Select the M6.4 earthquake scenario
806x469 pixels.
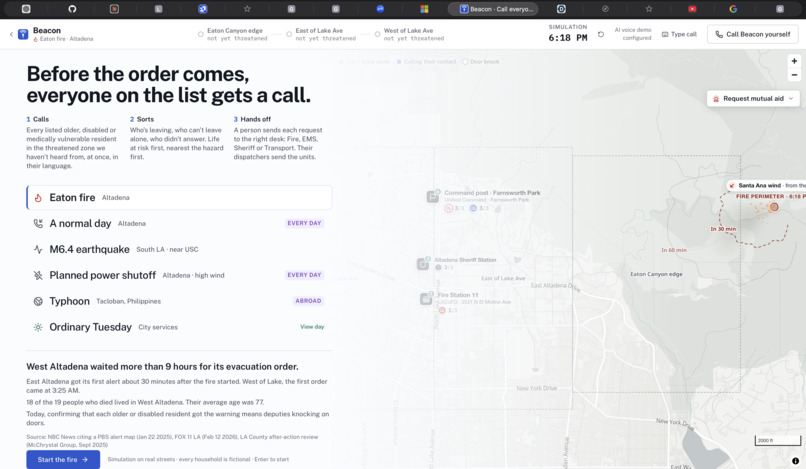[179, 249]
